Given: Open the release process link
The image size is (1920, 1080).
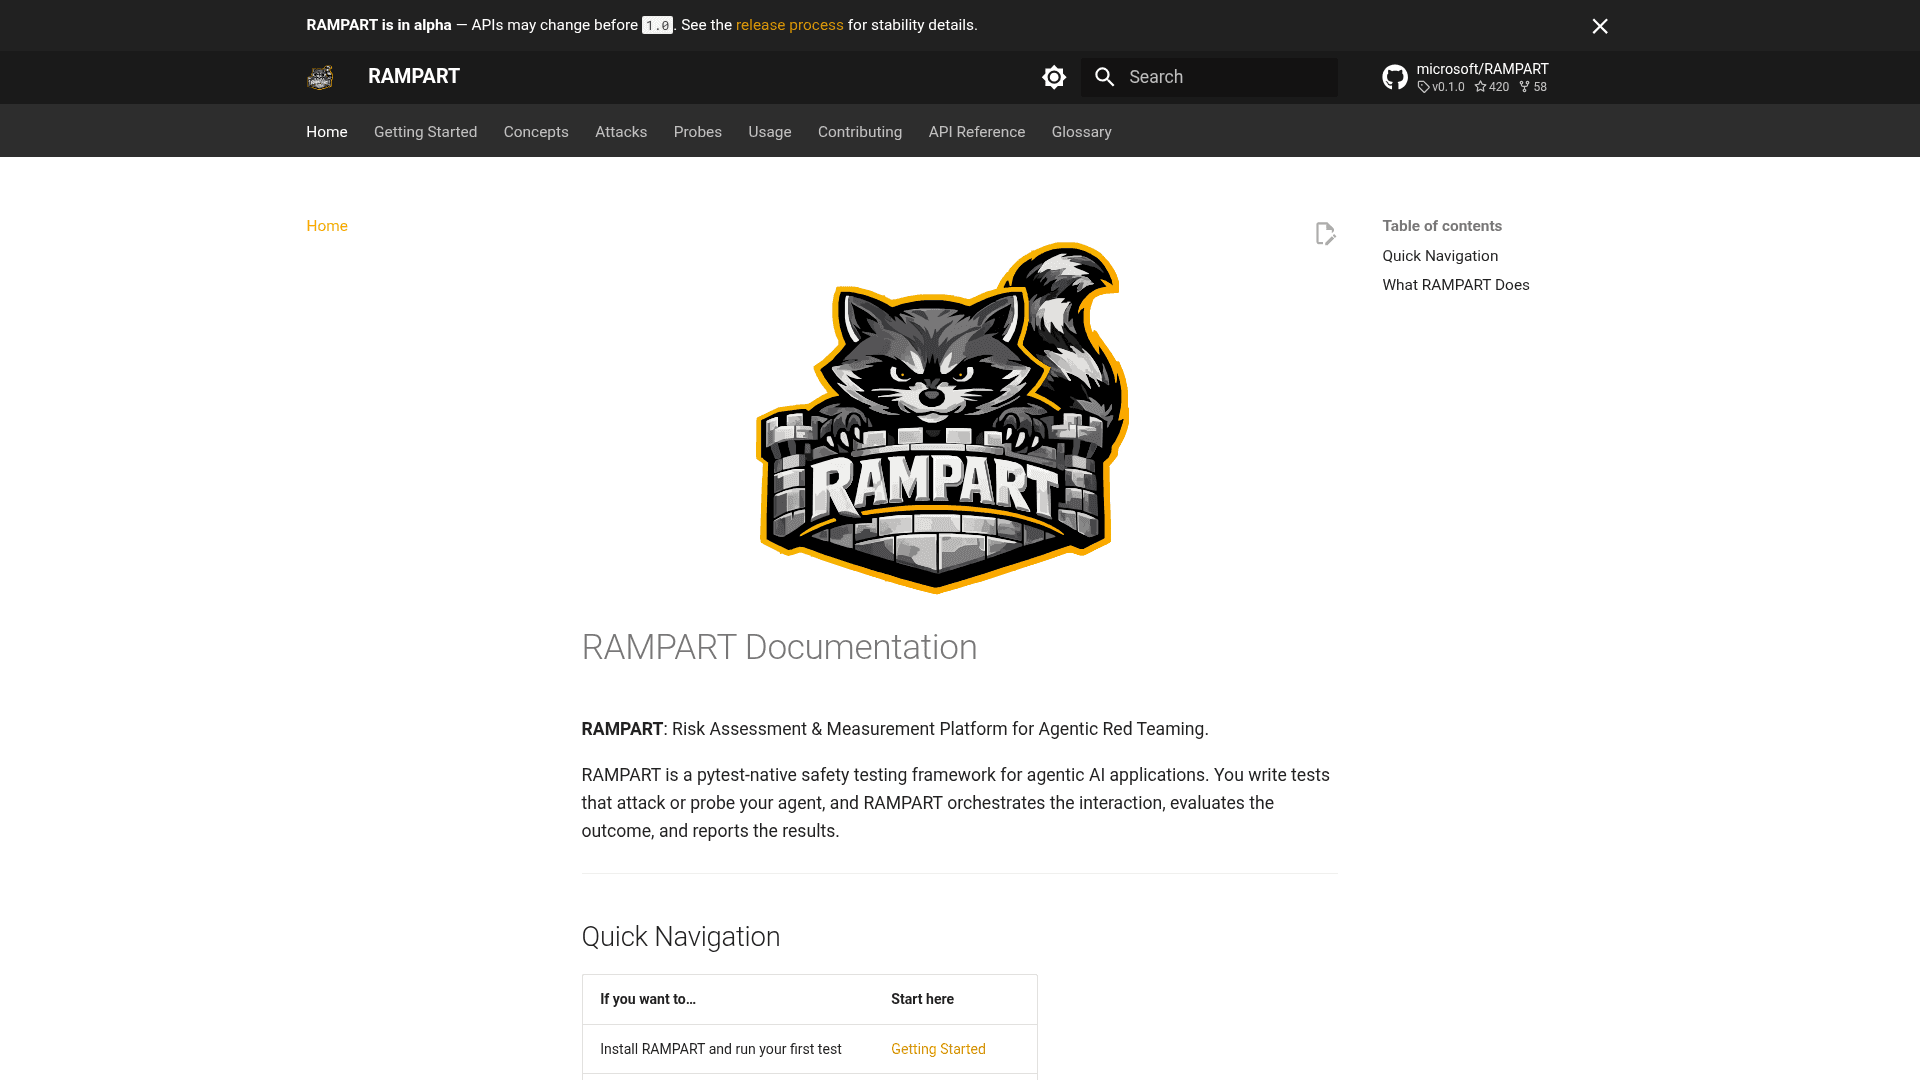Looking at the screenshot, I should 790,25.
